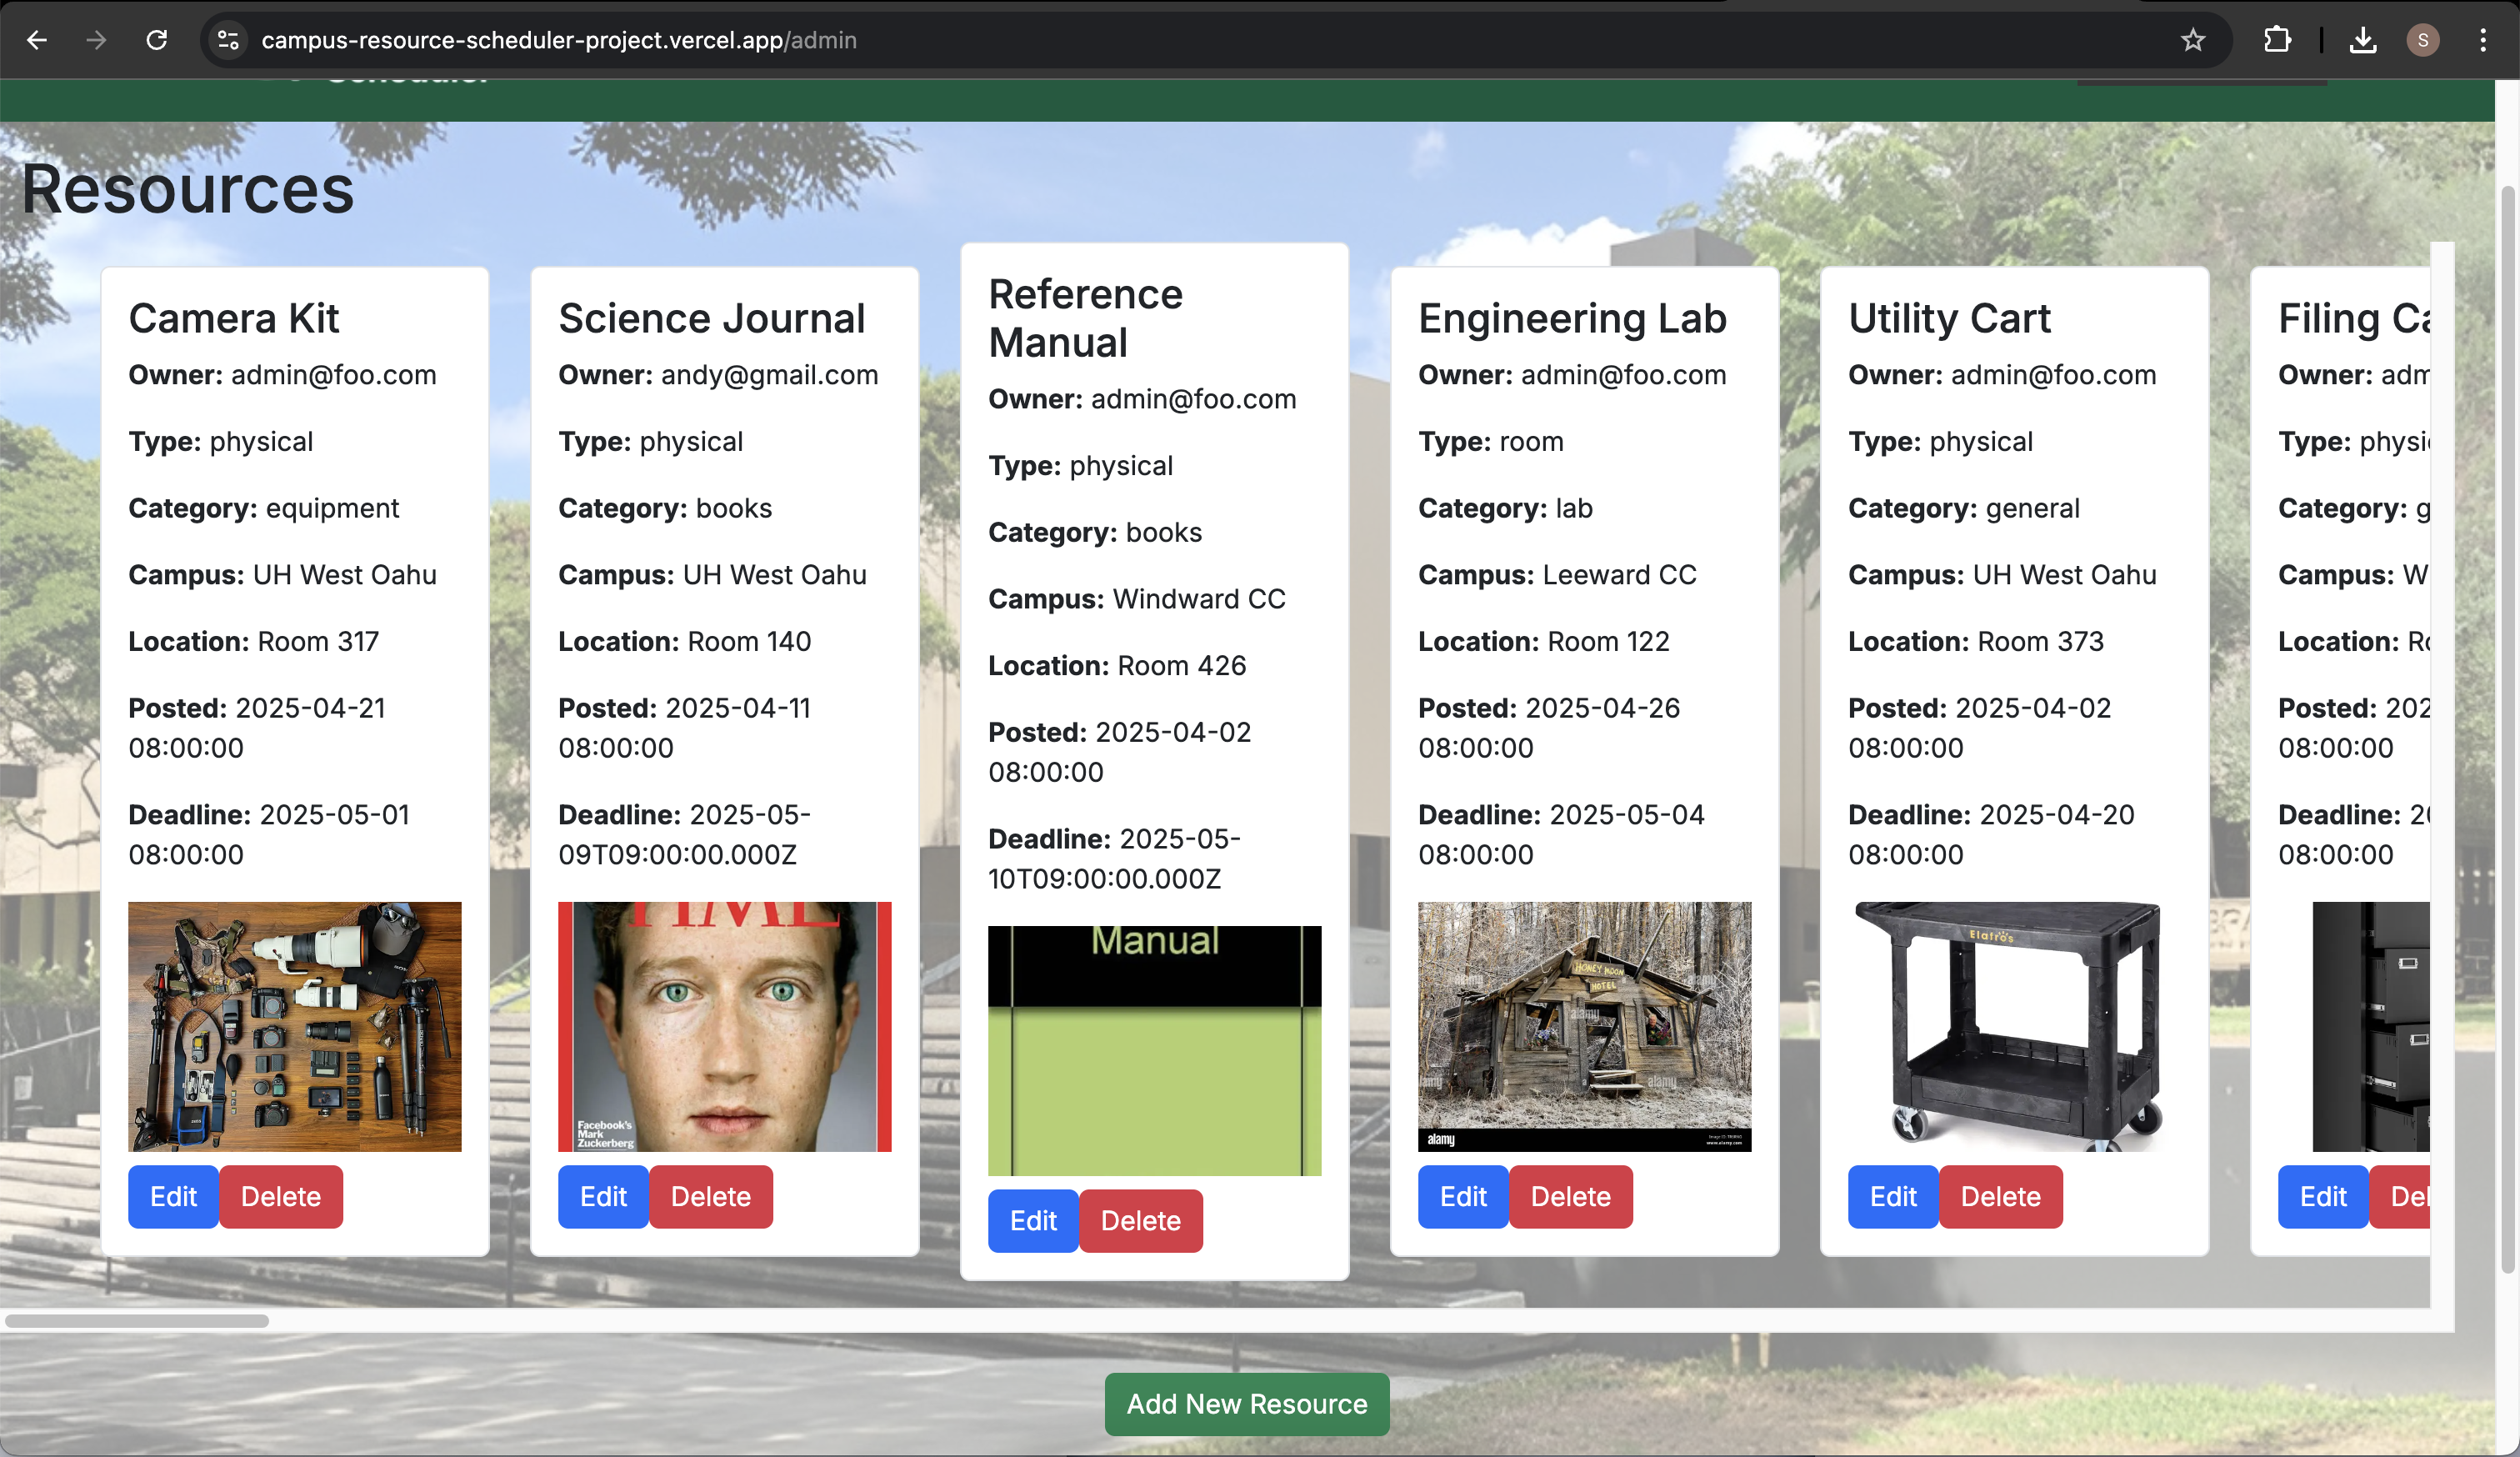Bookmark this page with star icon
2520x1457 pixels.
pyautogui.click(x=2192, y=40)
